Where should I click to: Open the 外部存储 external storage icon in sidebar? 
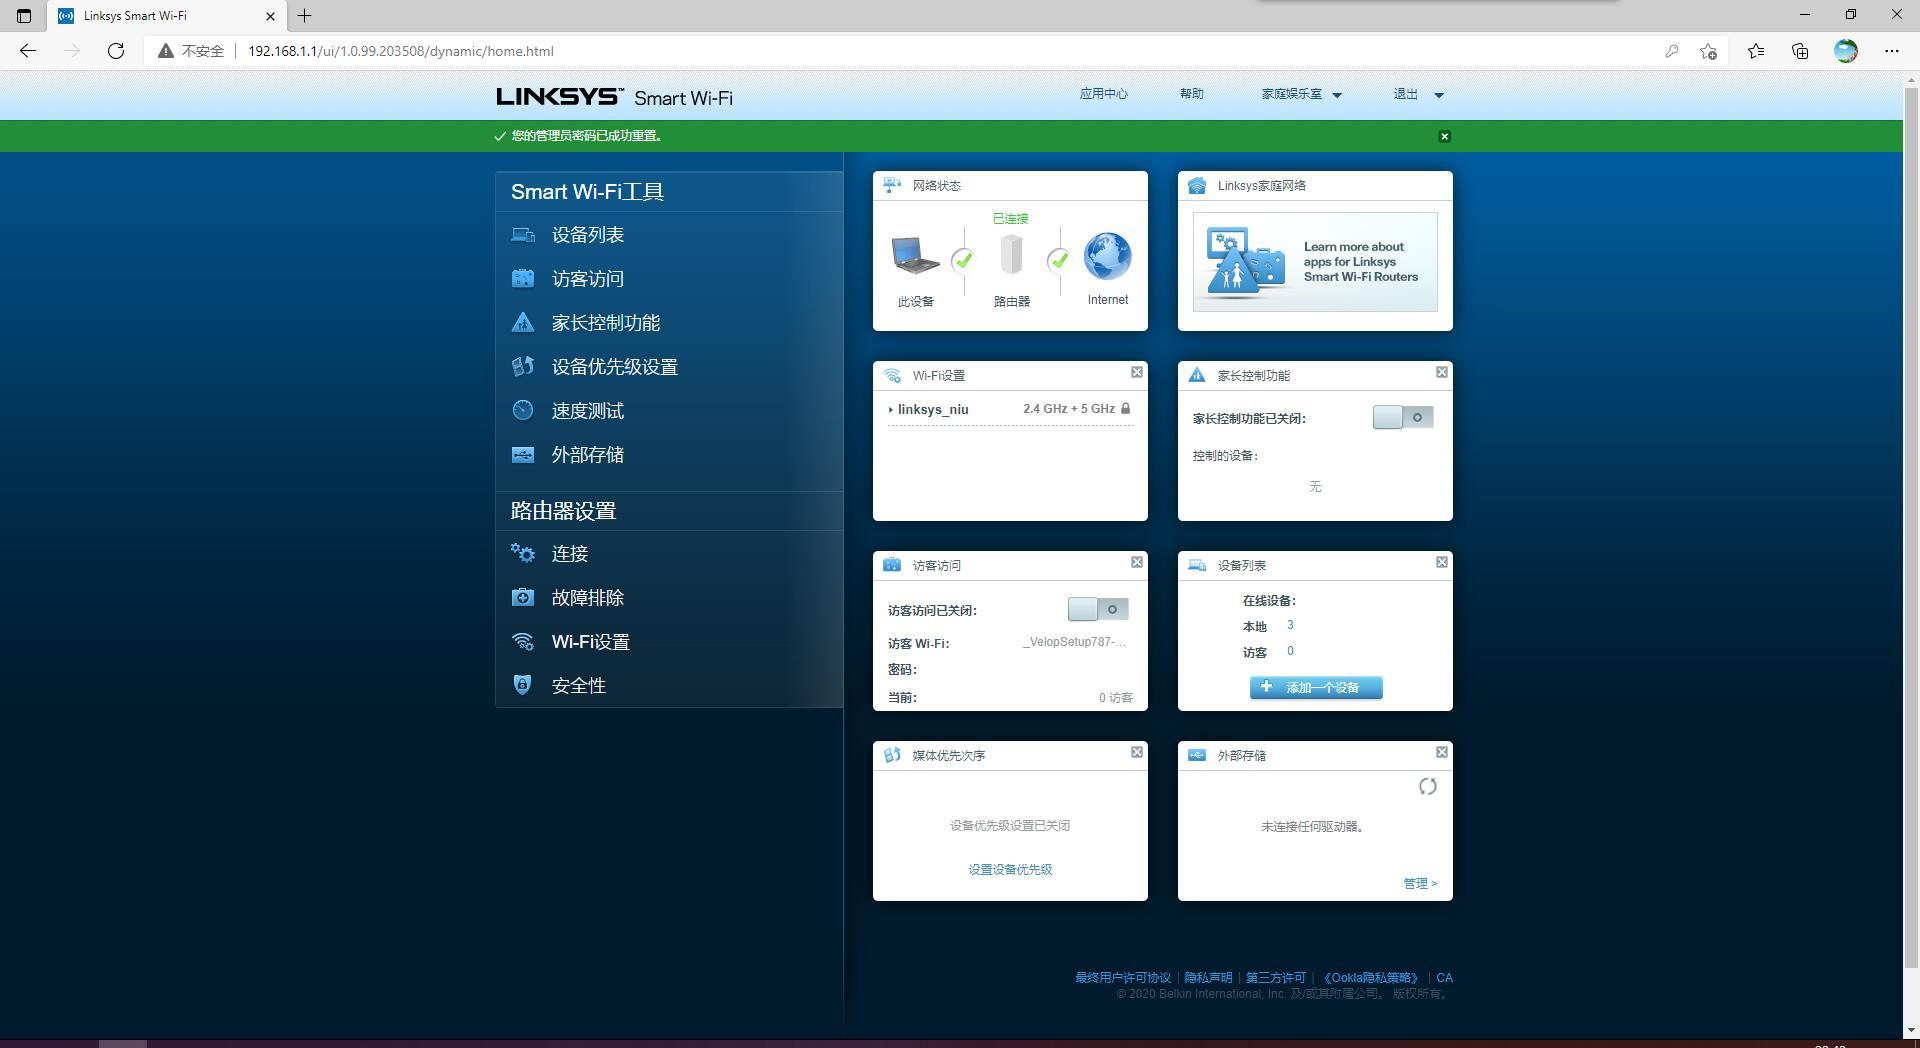[x=523, y=455]
